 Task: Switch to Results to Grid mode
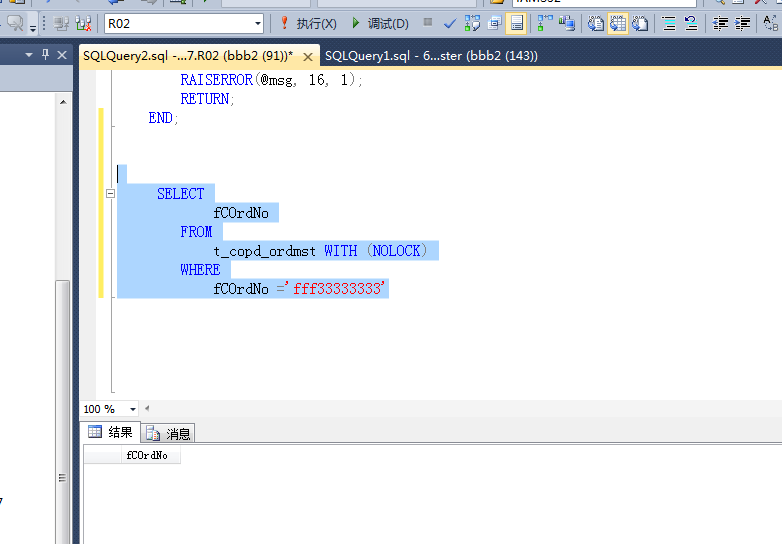(617, 23)
